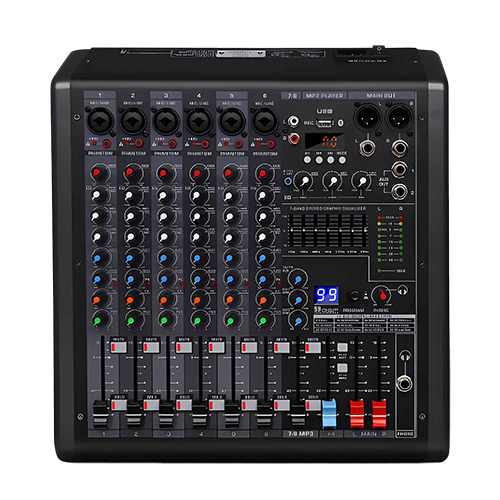Viewport: 500px width, 500px height.
Task: Click the channel 6 orange FX knob
Action: pos(265,299)
